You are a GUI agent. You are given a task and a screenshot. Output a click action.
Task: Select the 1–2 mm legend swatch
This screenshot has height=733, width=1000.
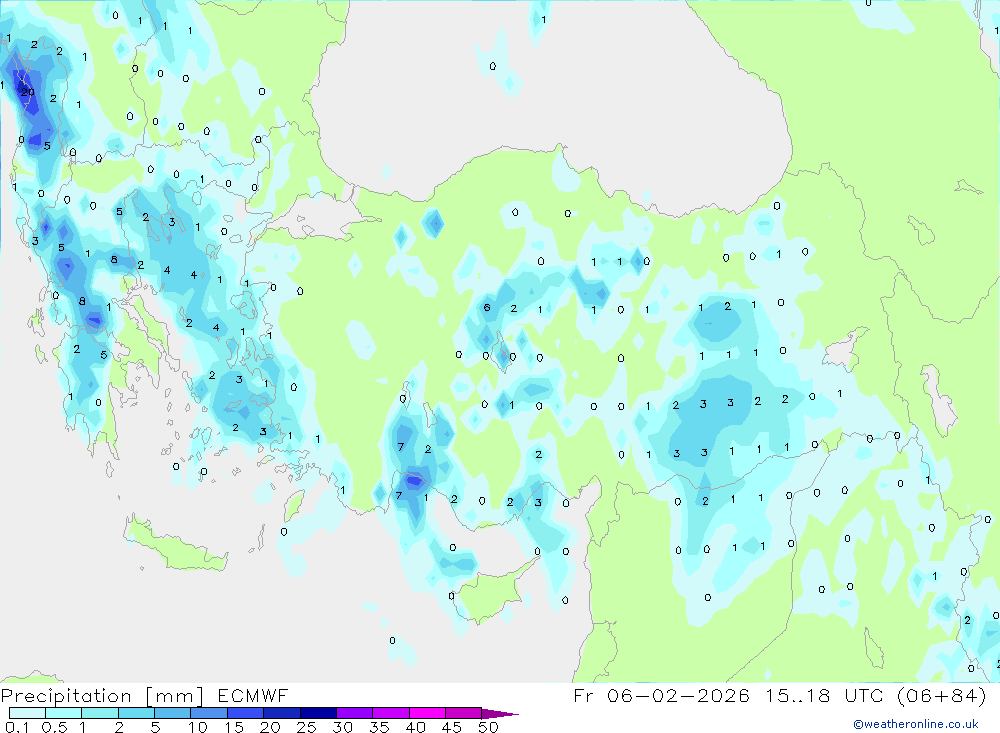pyautogui.click(x=100, y=713)
